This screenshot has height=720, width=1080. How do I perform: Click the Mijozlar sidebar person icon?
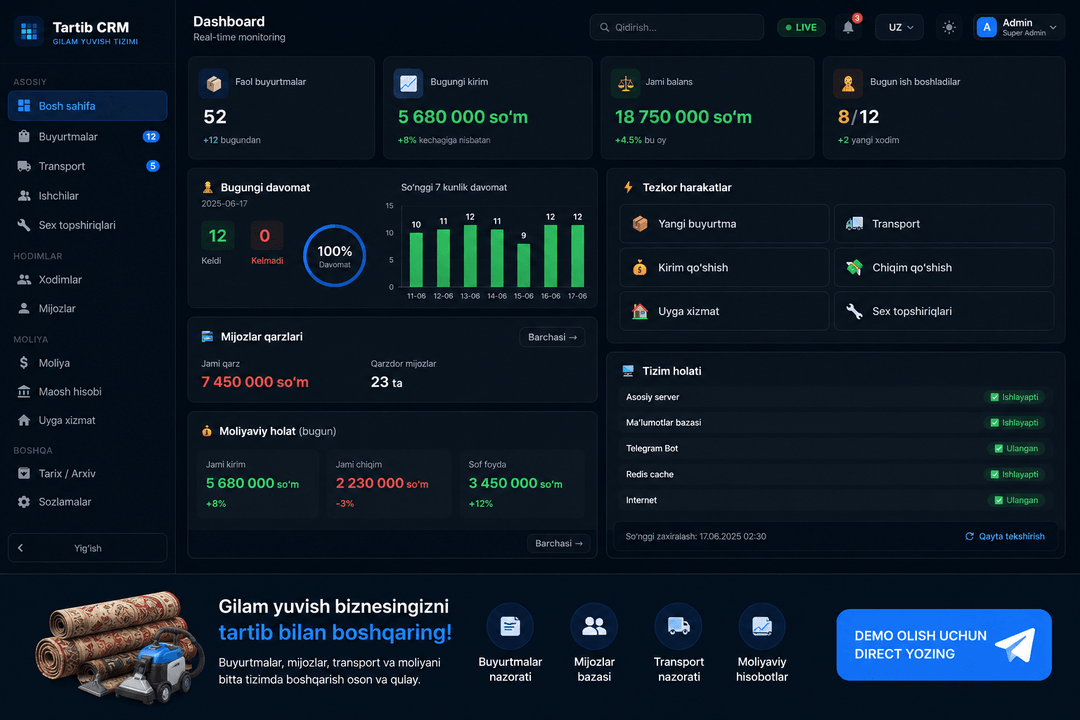[24, 309]
